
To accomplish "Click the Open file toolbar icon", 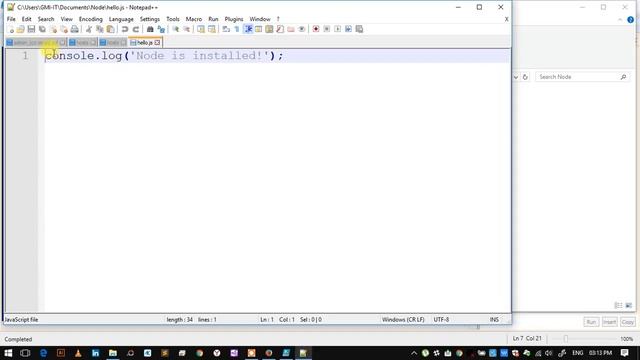I will click(20, 29).
